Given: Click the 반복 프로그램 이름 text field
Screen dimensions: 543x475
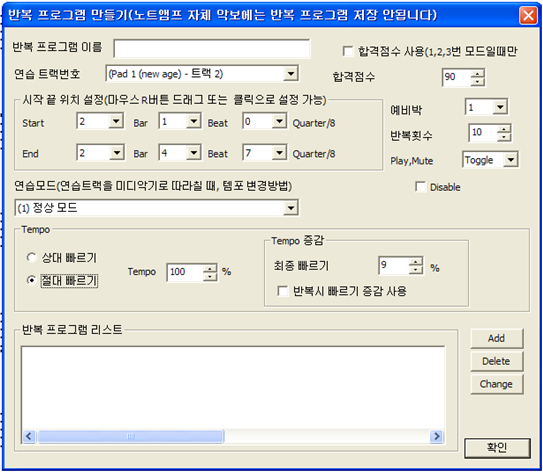Looking at the screenshot, I should pos(212,49).
